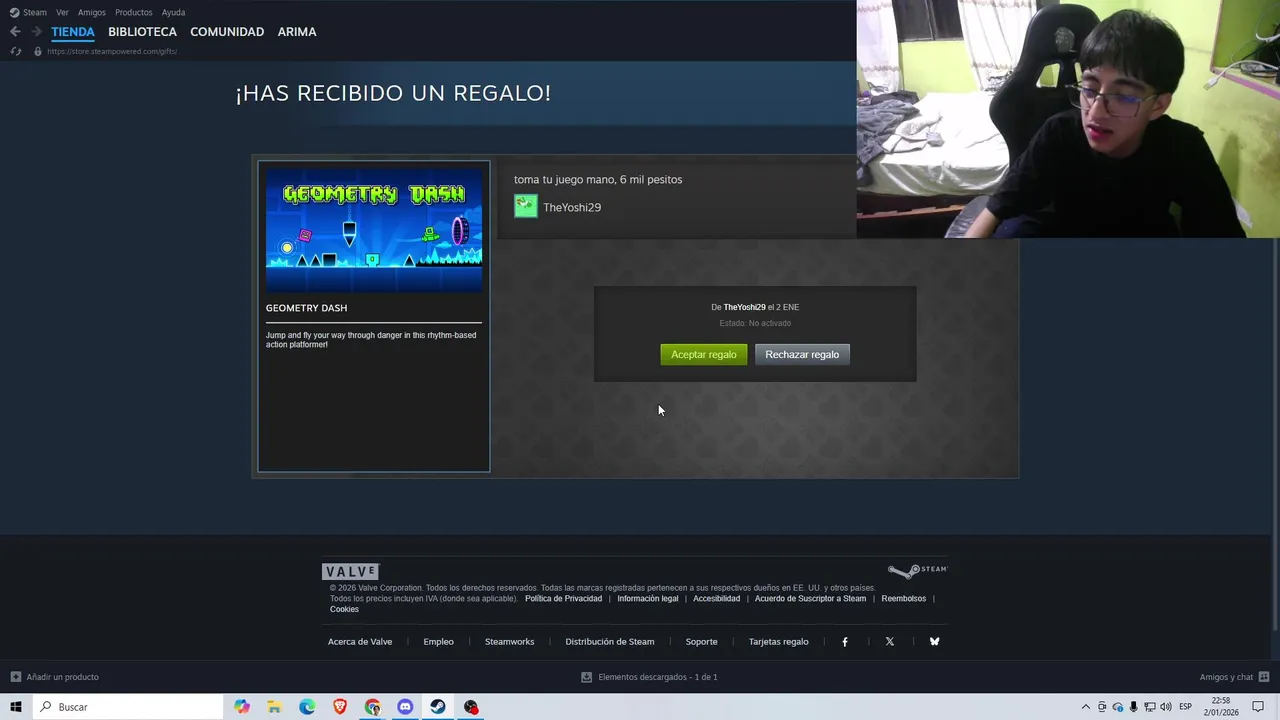Open the Empleo footer link
Viewport: 1280px width, 720px height.
(438, 642)
